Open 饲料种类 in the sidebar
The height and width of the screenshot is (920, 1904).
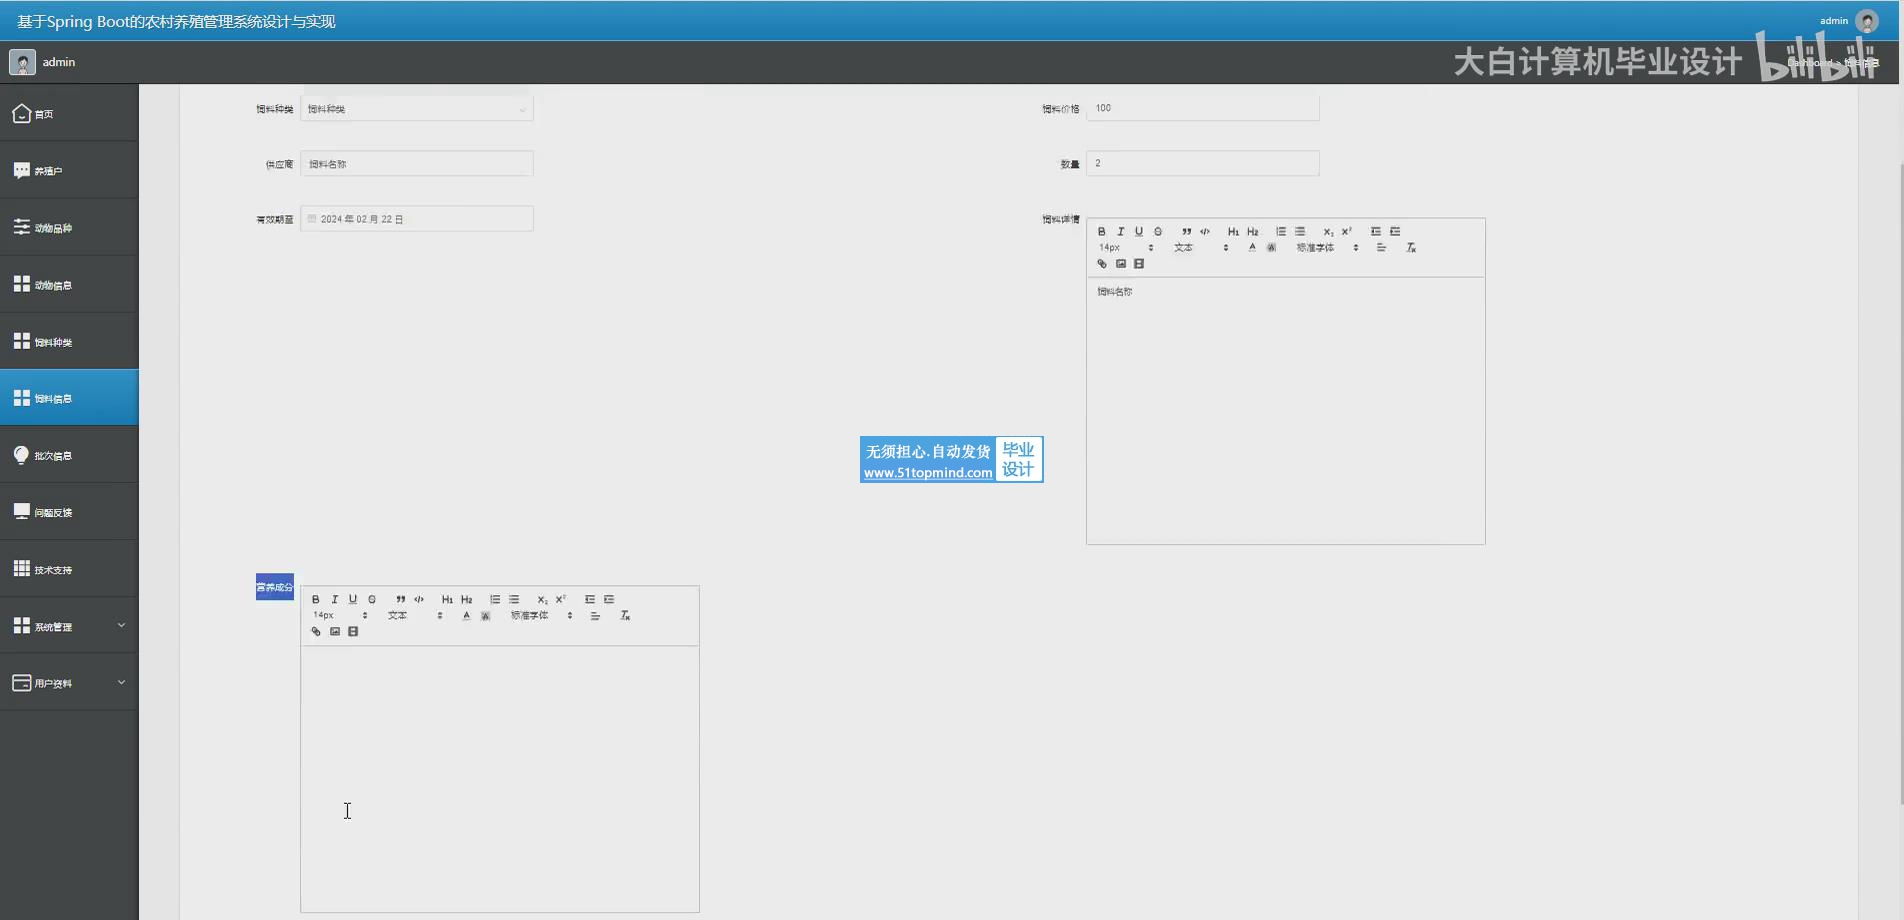[69, 342]
